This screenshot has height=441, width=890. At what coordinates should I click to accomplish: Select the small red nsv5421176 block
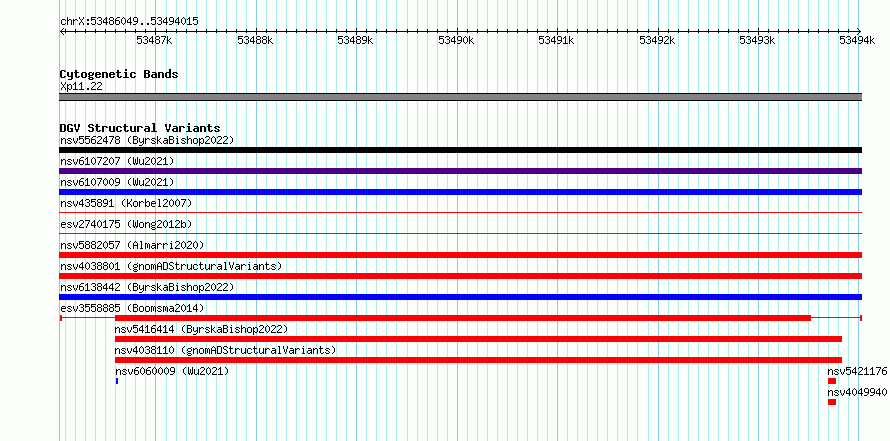(832, 381)
